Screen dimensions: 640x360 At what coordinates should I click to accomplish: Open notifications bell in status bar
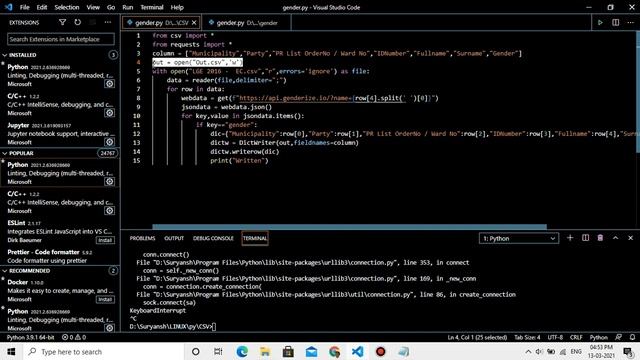632,338
